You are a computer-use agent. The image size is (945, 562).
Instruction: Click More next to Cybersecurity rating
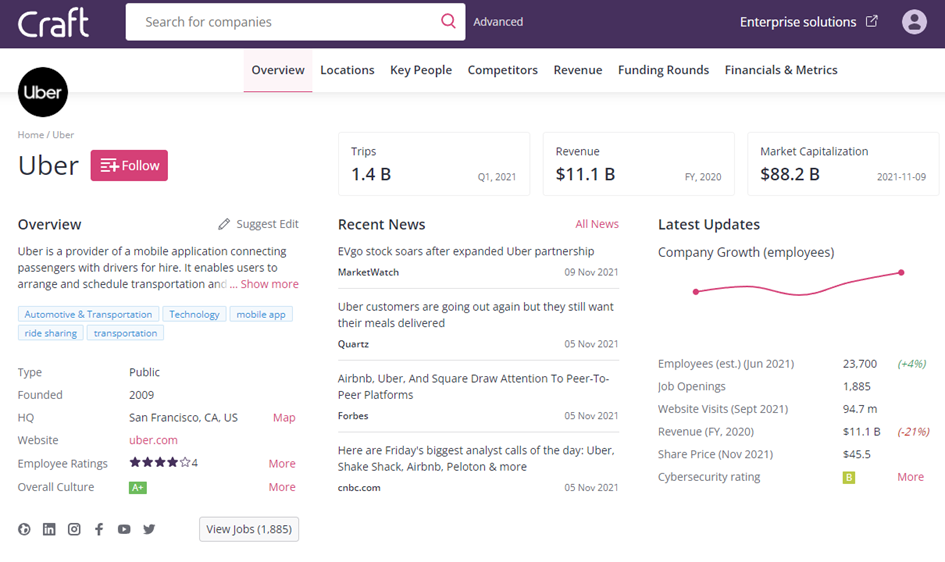[910, 477]
